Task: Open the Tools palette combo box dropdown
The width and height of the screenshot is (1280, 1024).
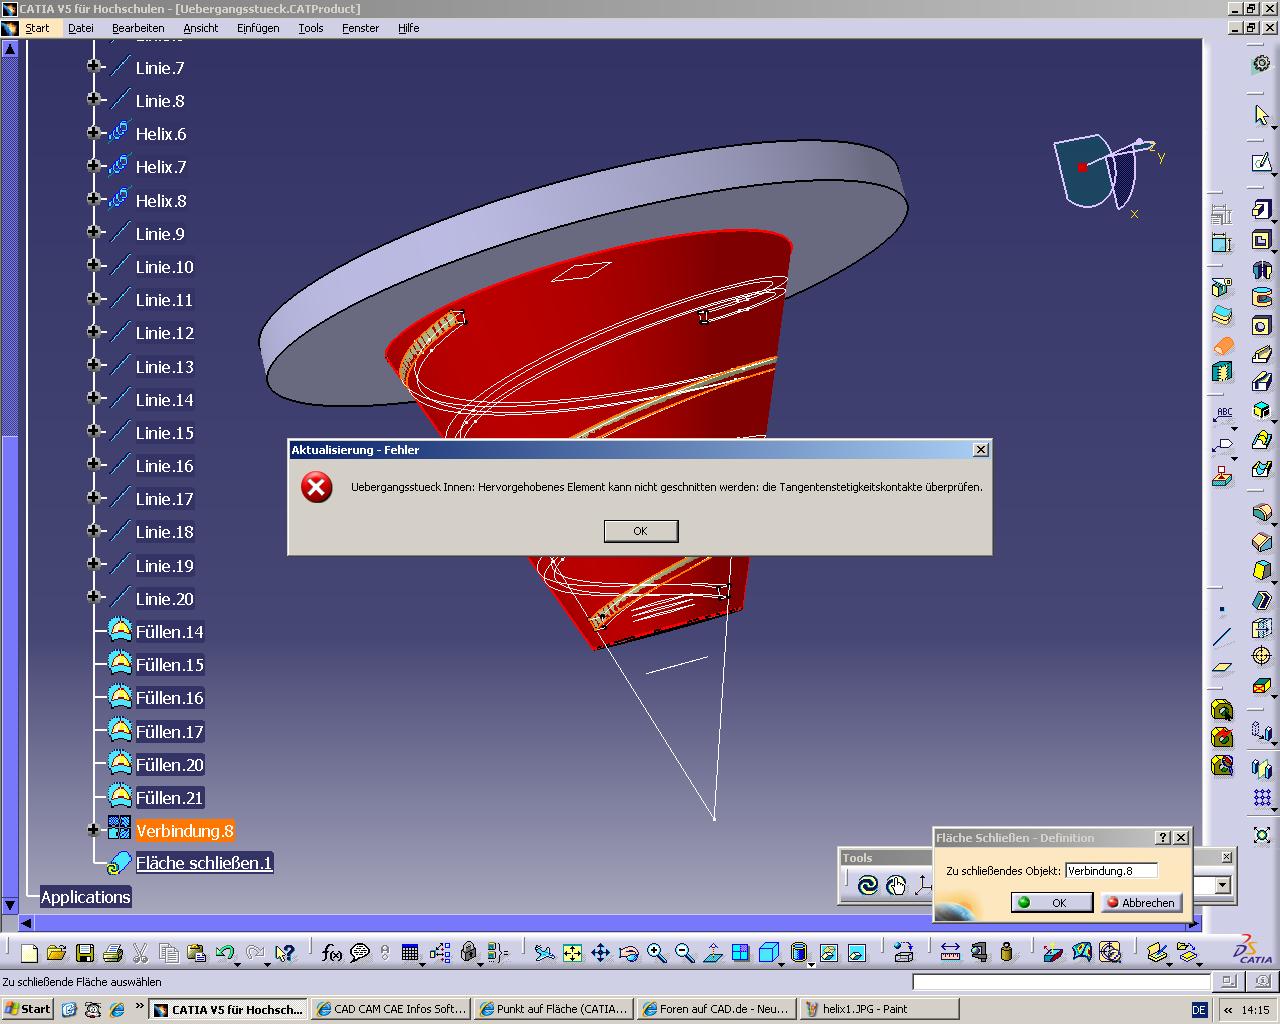Action: [x=1222, y=885]
